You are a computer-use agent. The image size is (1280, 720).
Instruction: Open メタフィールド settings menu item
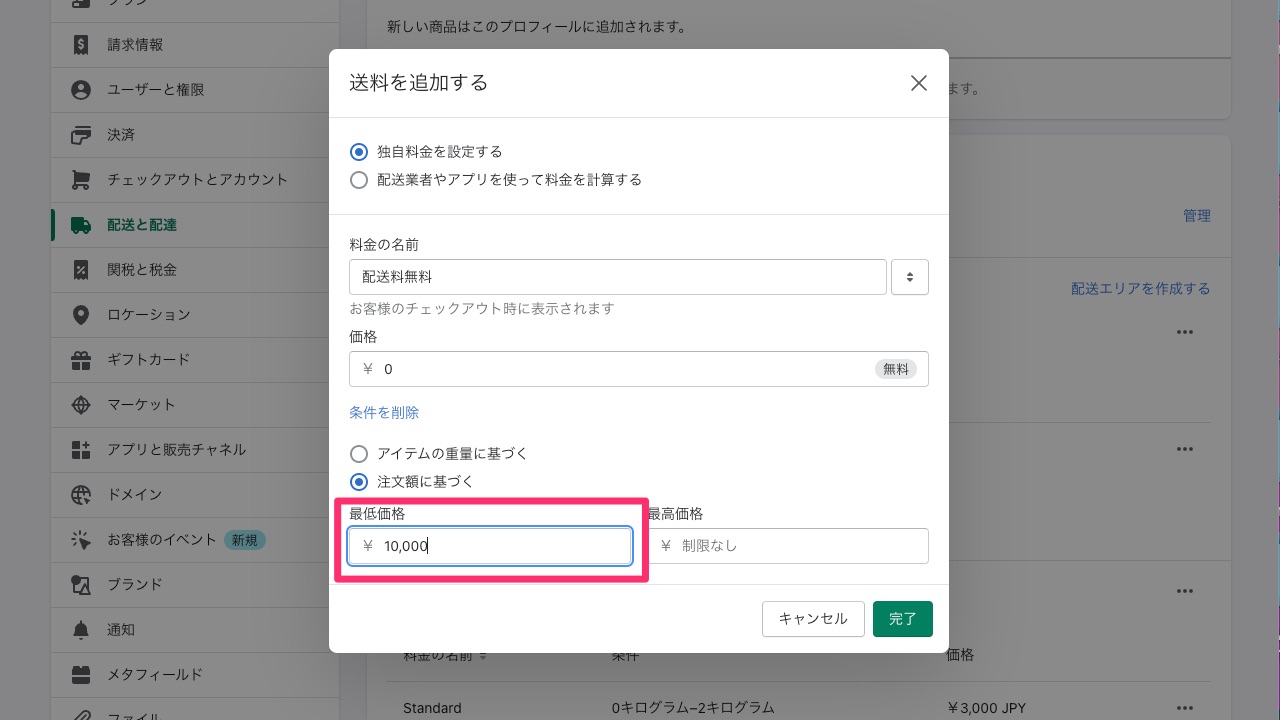[x=195, y=675]
